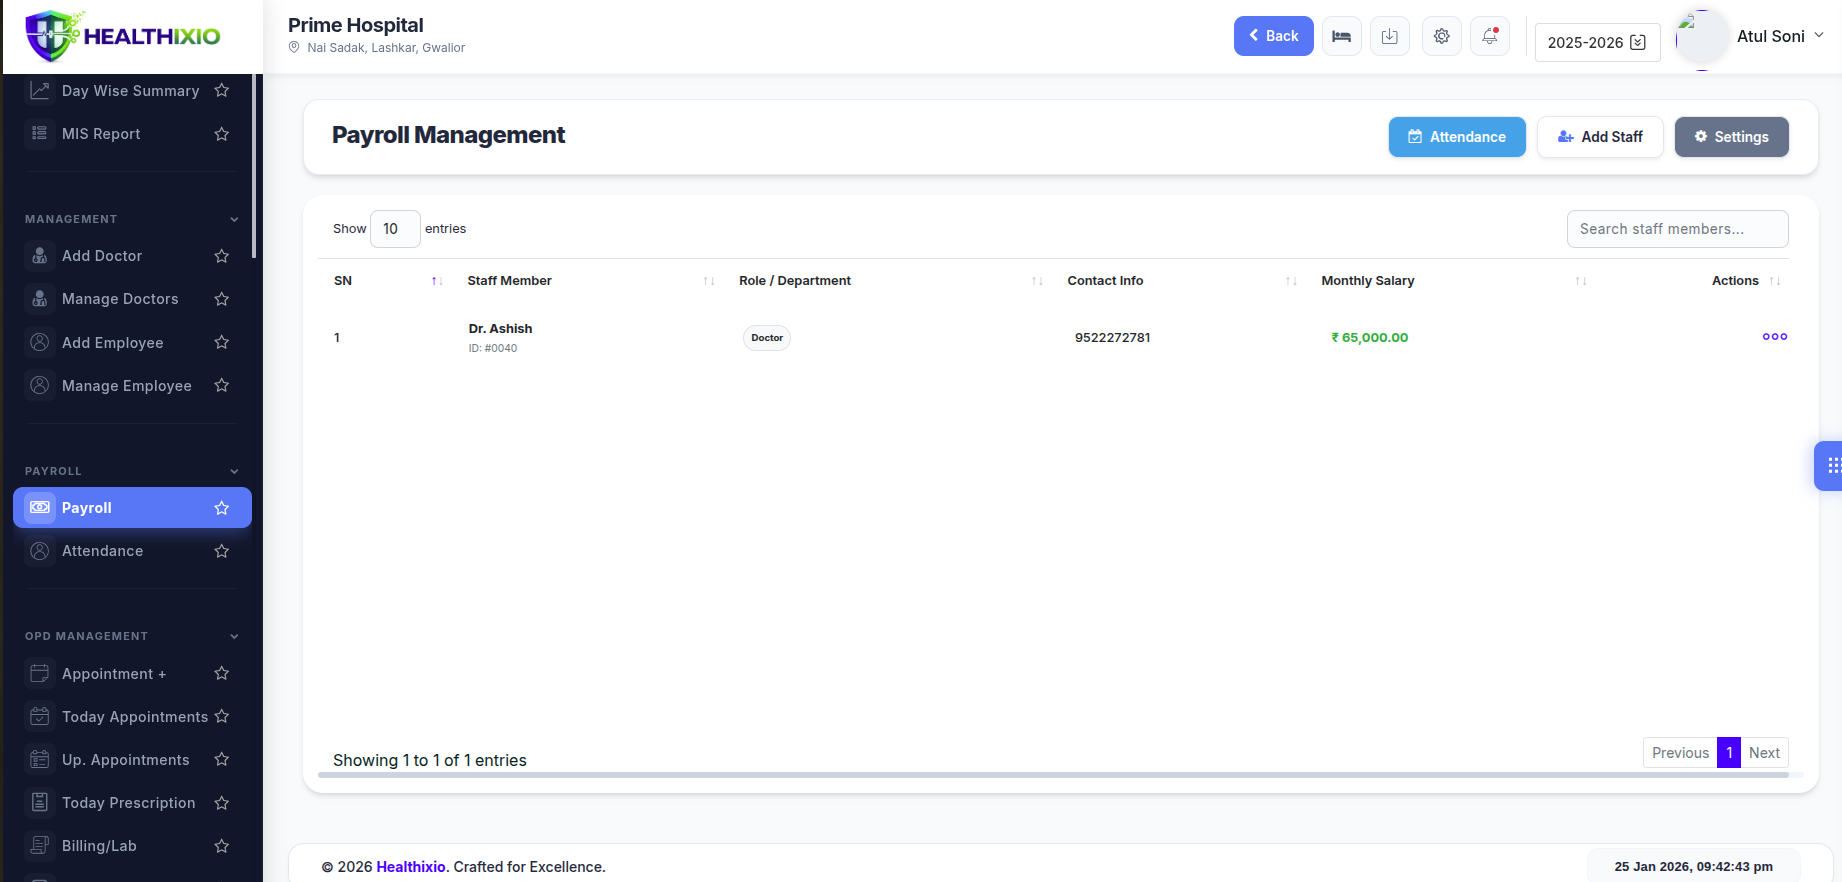Toggle star for Add Doctor
The width and height of the screenshot is (1842, 882).
coord(222,255)
